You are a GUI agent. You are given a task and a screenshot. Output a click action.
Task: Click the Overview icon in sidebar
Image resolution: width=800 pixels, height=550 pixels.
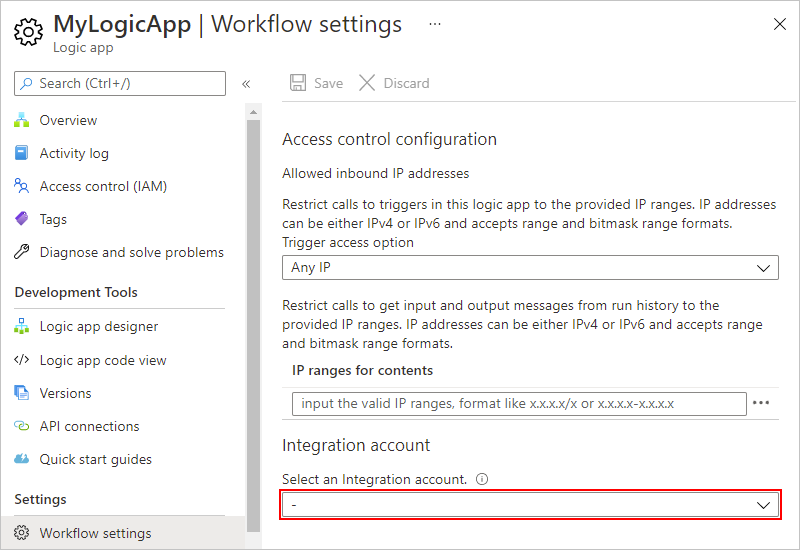22,120
